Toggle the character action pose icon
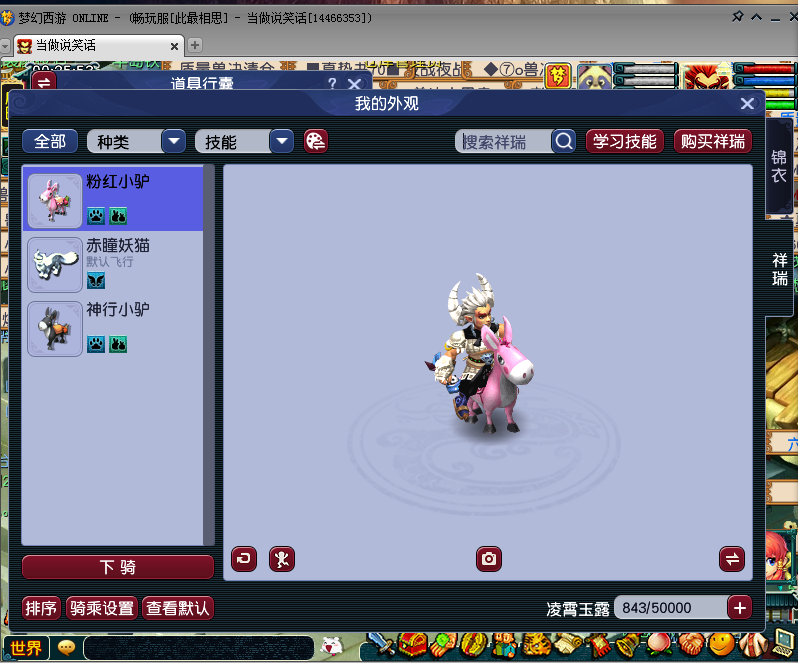 [x=282, y=559]
